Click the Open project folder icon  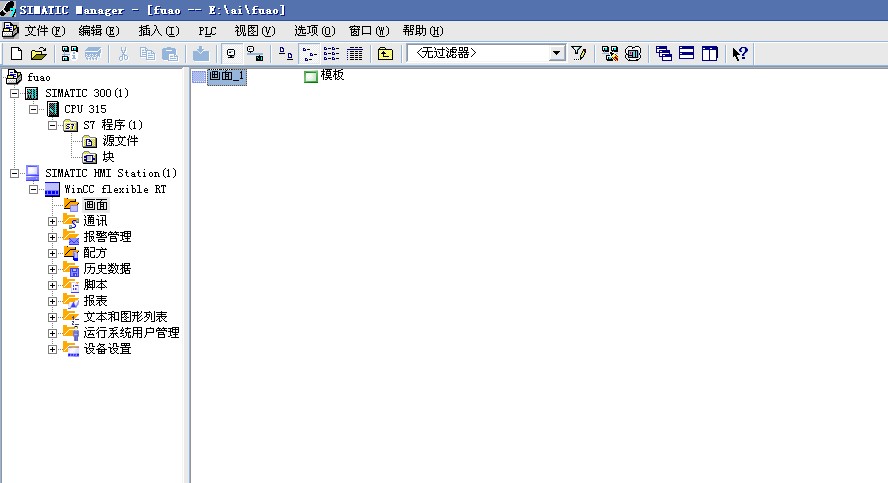point(38,53)
